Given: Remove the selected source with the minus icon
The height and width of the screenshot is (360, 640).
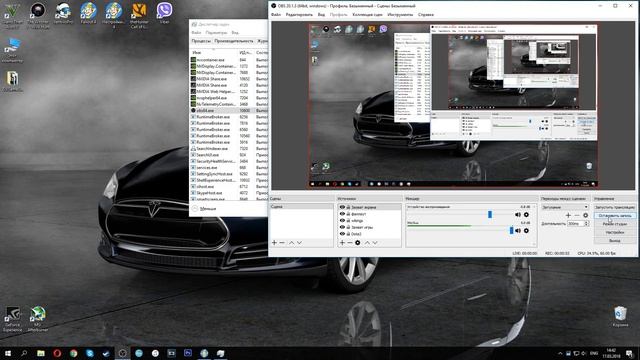Looking at the screenshot, I should (x=350, y=243).
